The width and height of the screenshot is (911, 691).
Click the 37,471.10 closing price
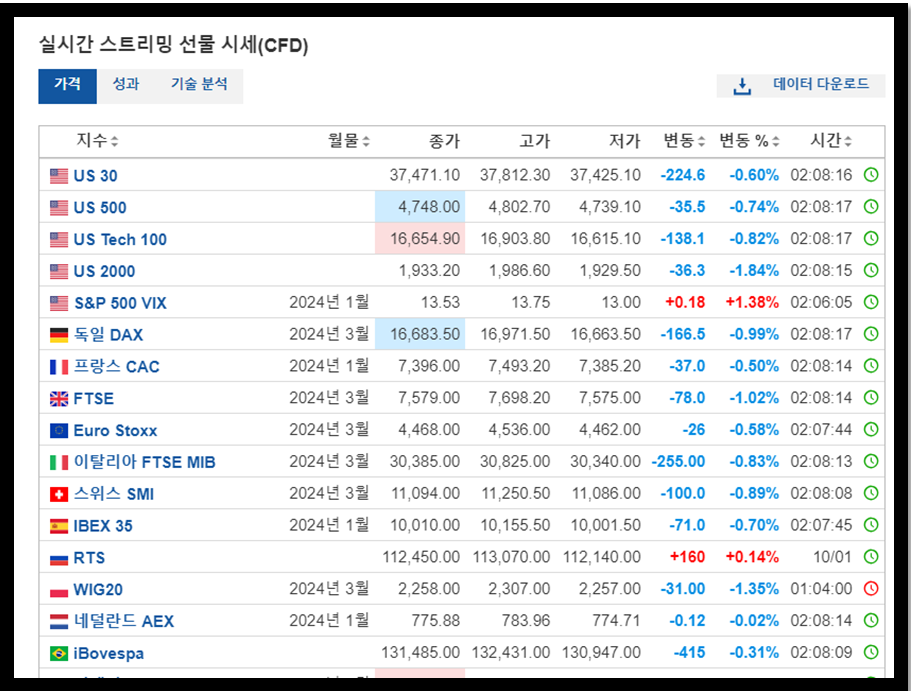425,175
